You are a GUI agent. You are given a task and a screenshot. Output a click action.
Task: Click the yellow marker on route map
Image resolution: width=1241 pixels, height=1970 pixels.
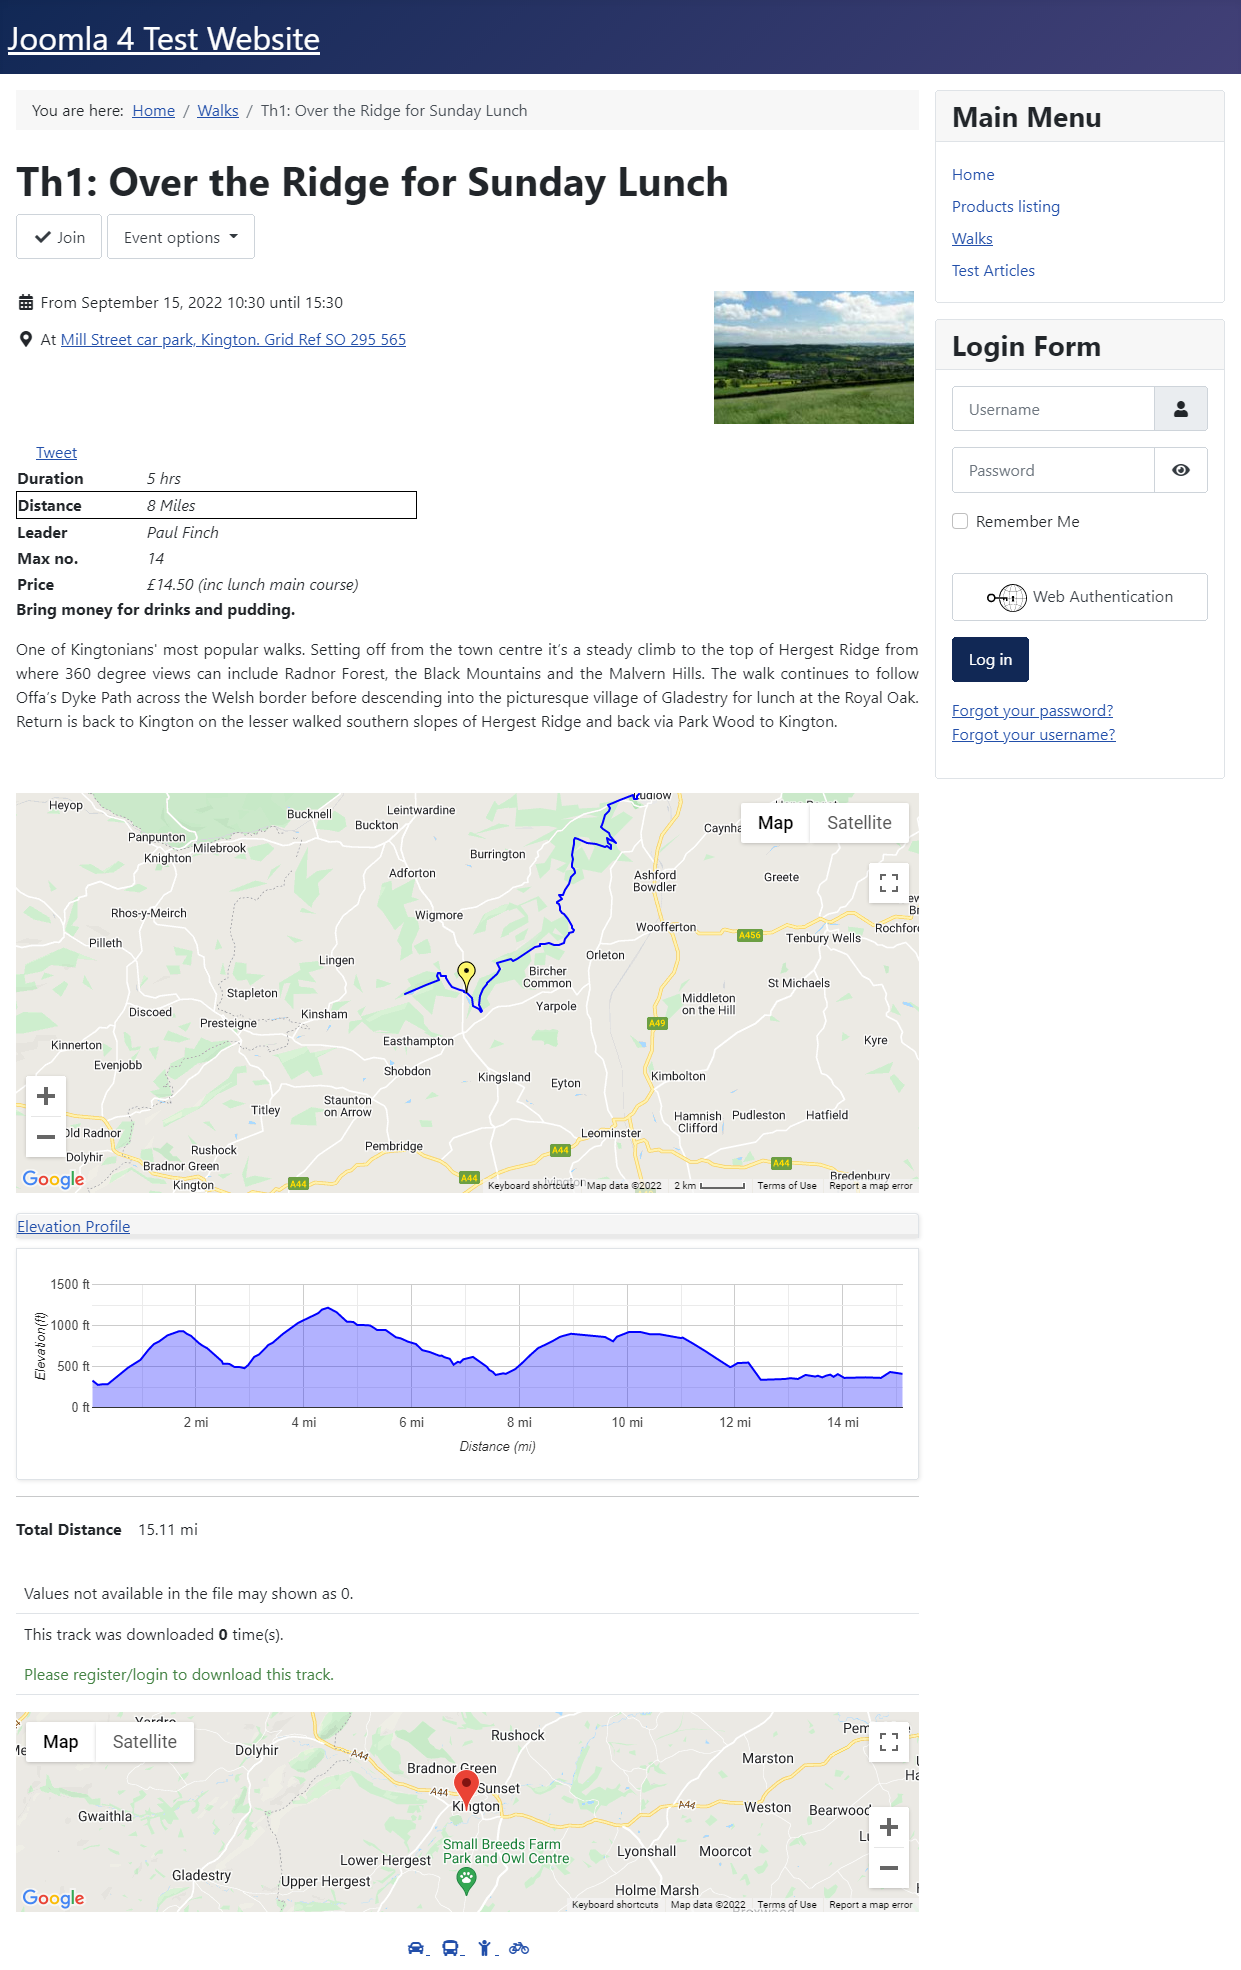466,972
